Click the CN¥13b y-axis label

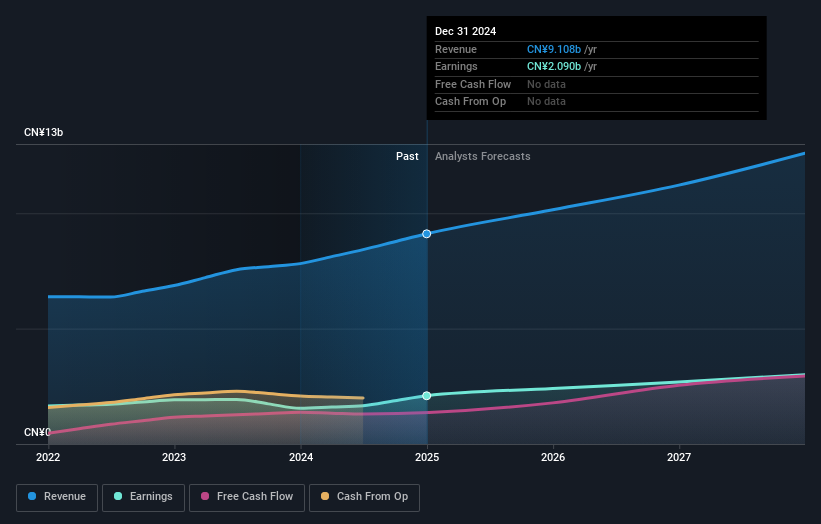coord(43,132)
